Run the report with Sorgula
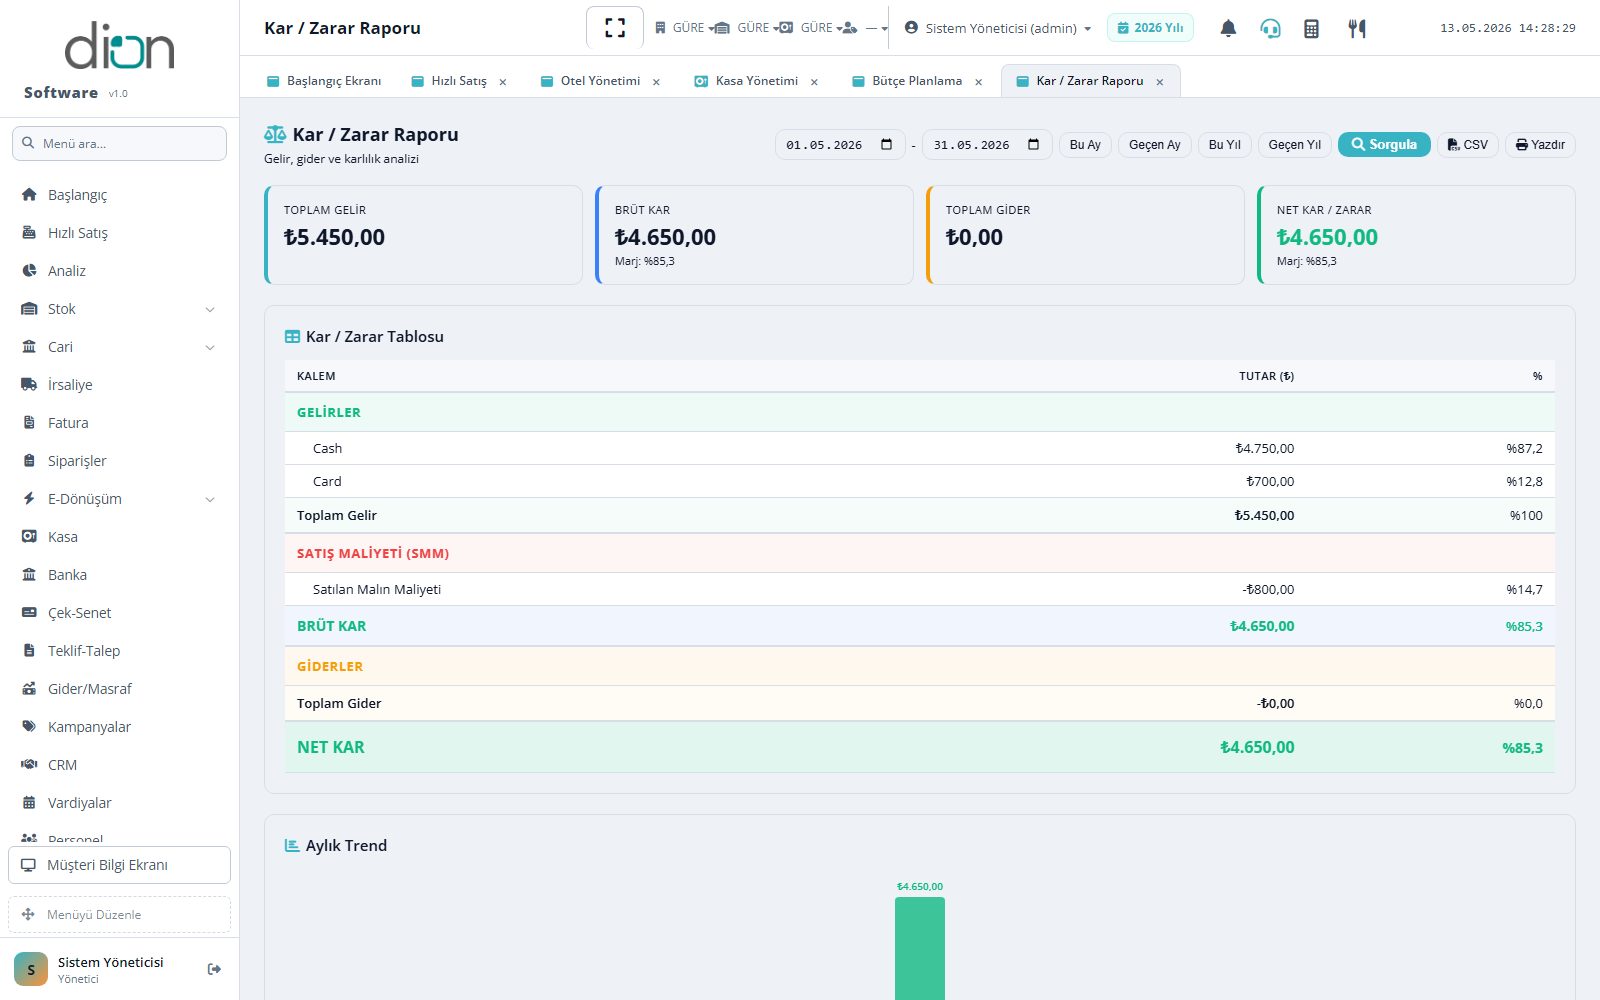 click(x=1384, y=145)
